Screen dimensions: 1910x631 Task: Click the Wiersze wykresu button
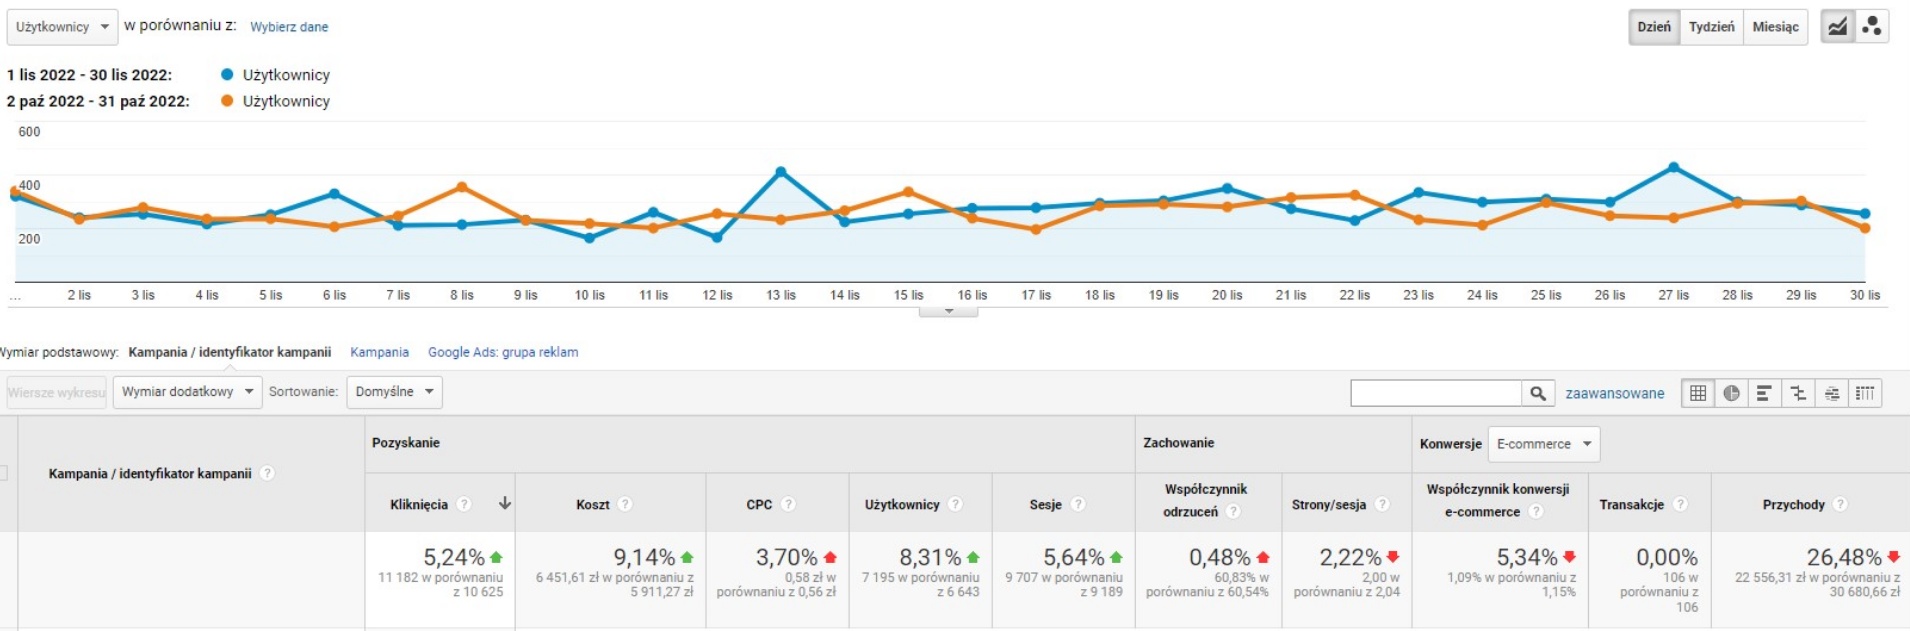click(57, 392)
